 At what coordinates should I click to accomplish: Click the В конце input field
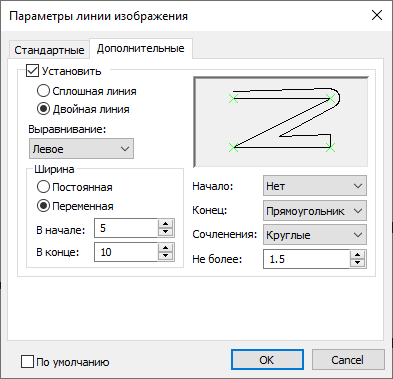pyautogui.click(x=126, y=252)
